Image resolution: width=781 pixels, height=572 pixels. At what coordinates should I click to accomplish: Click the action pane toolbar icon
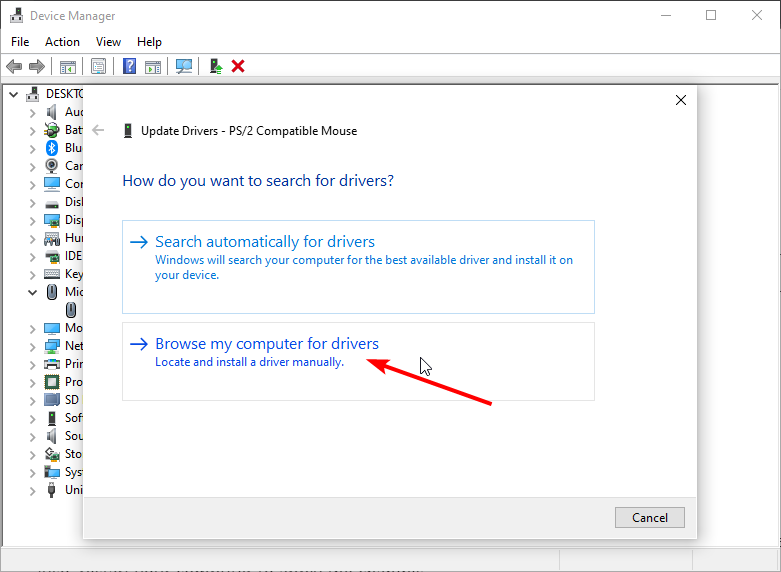pos(153,66)
